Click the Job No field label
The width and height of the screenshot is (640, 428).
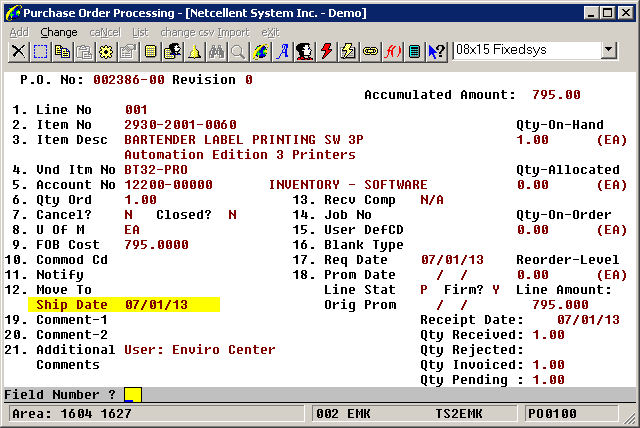(x=347, y=215)
